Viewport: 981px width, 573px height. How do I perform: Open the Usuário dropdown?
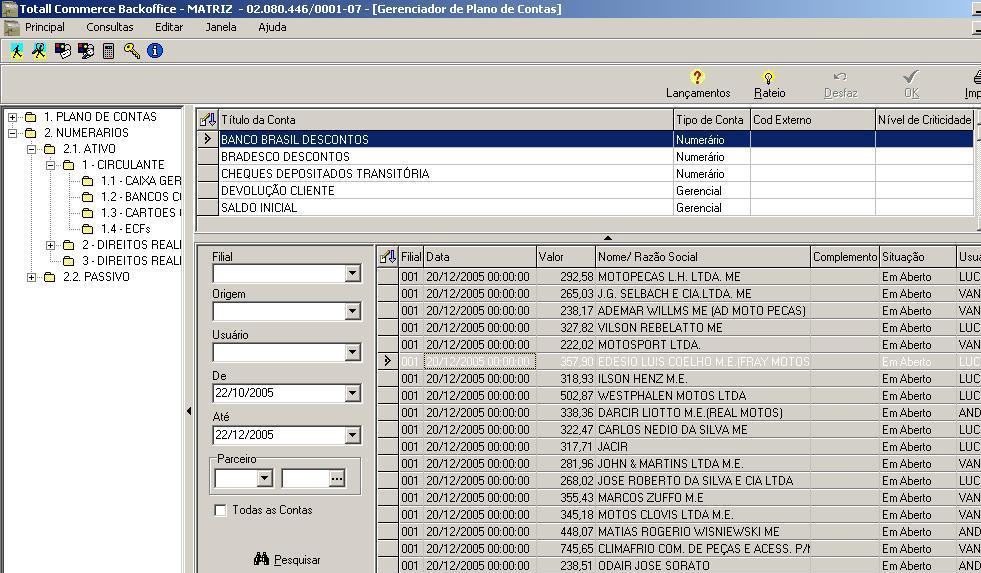click(x=353, y=352)
